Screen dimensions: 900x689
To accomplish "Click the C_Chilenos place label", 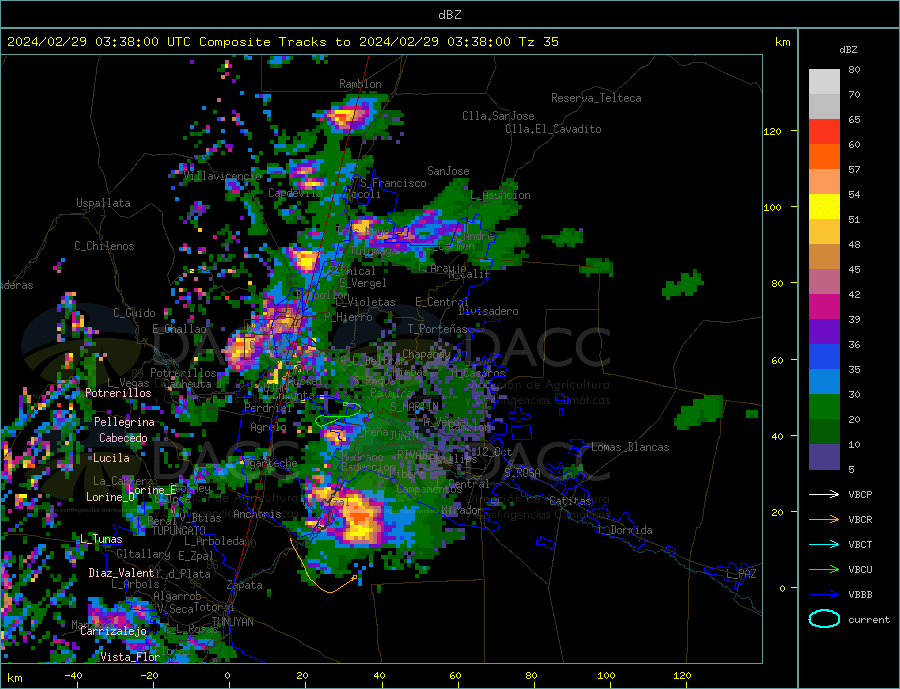I will click(x=104, y=246).
